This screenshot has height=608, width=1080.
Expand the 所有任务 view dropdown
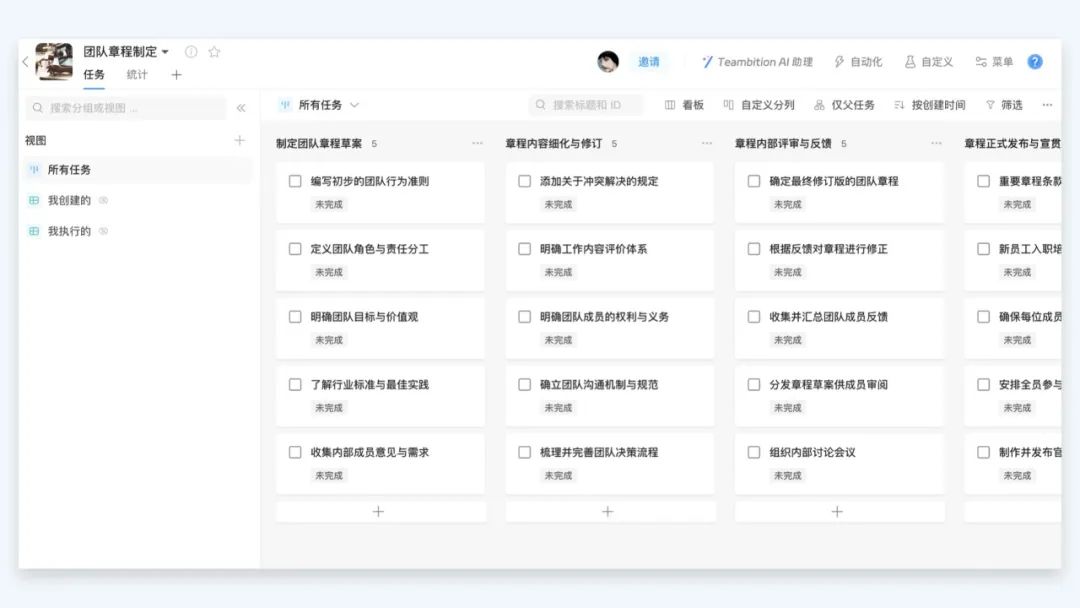pyautogui.click(x=354, y=105)
